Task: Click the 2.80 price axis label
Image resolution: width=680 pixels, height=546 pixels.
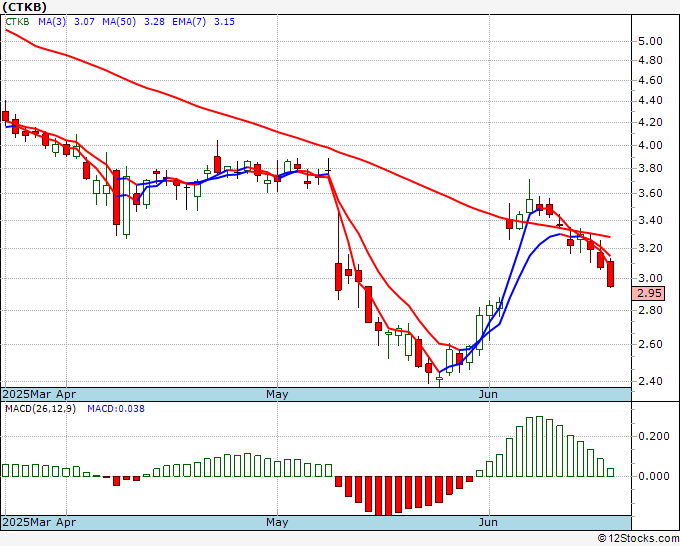Action: (650, 310)
